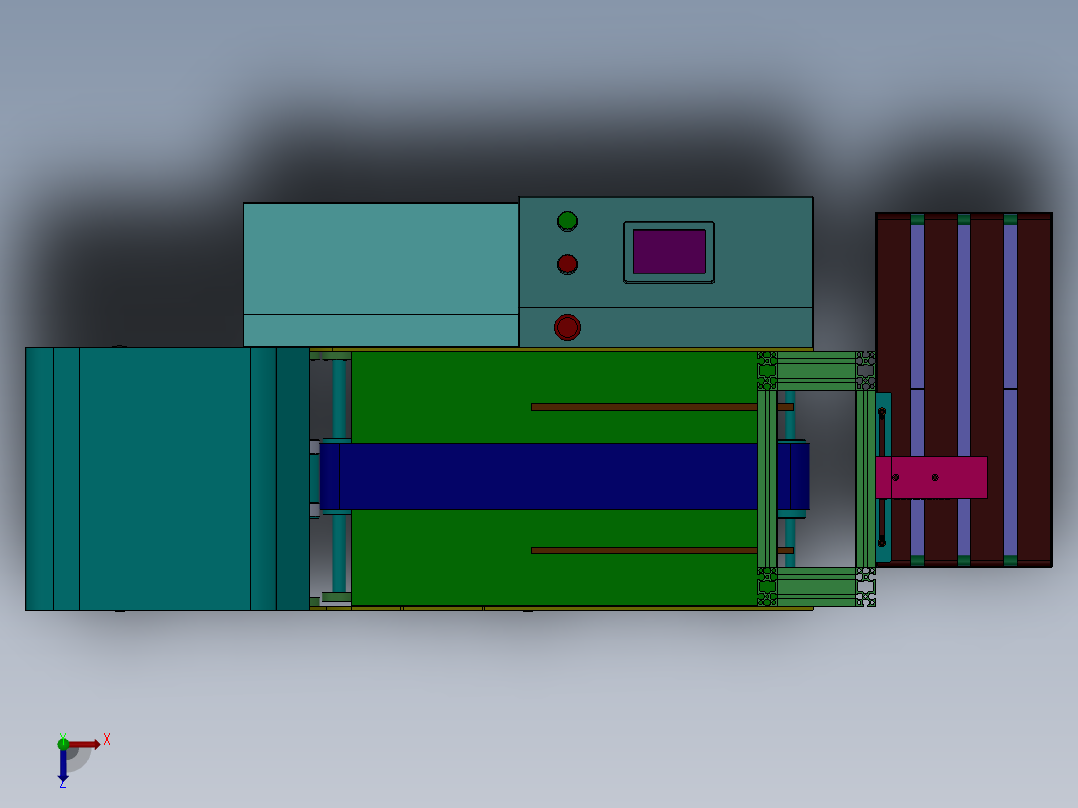The width and height of the screenshot is (1078, 808).
Task: Select the large red emergency stop button
Action: [x=567, y=327]
